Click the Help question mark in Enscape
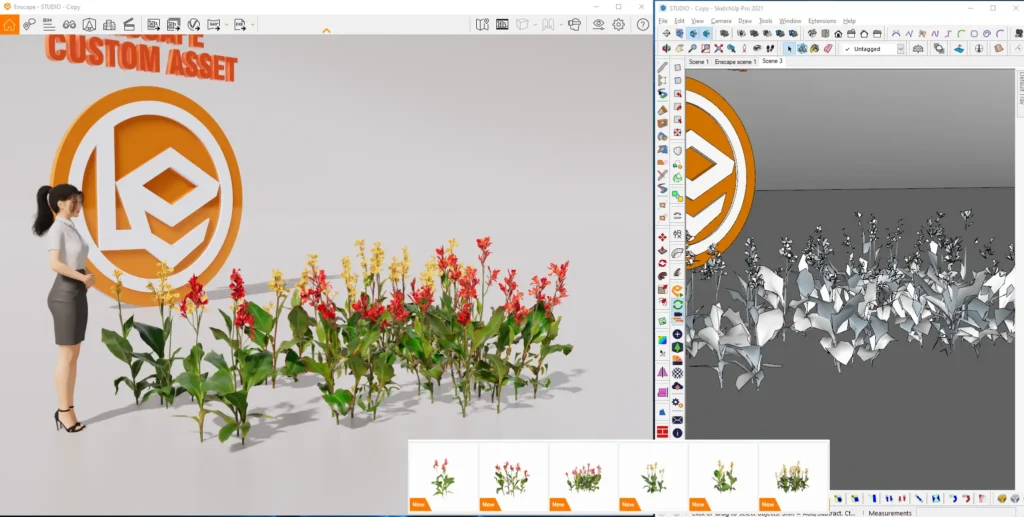 (x=643, y=25)
